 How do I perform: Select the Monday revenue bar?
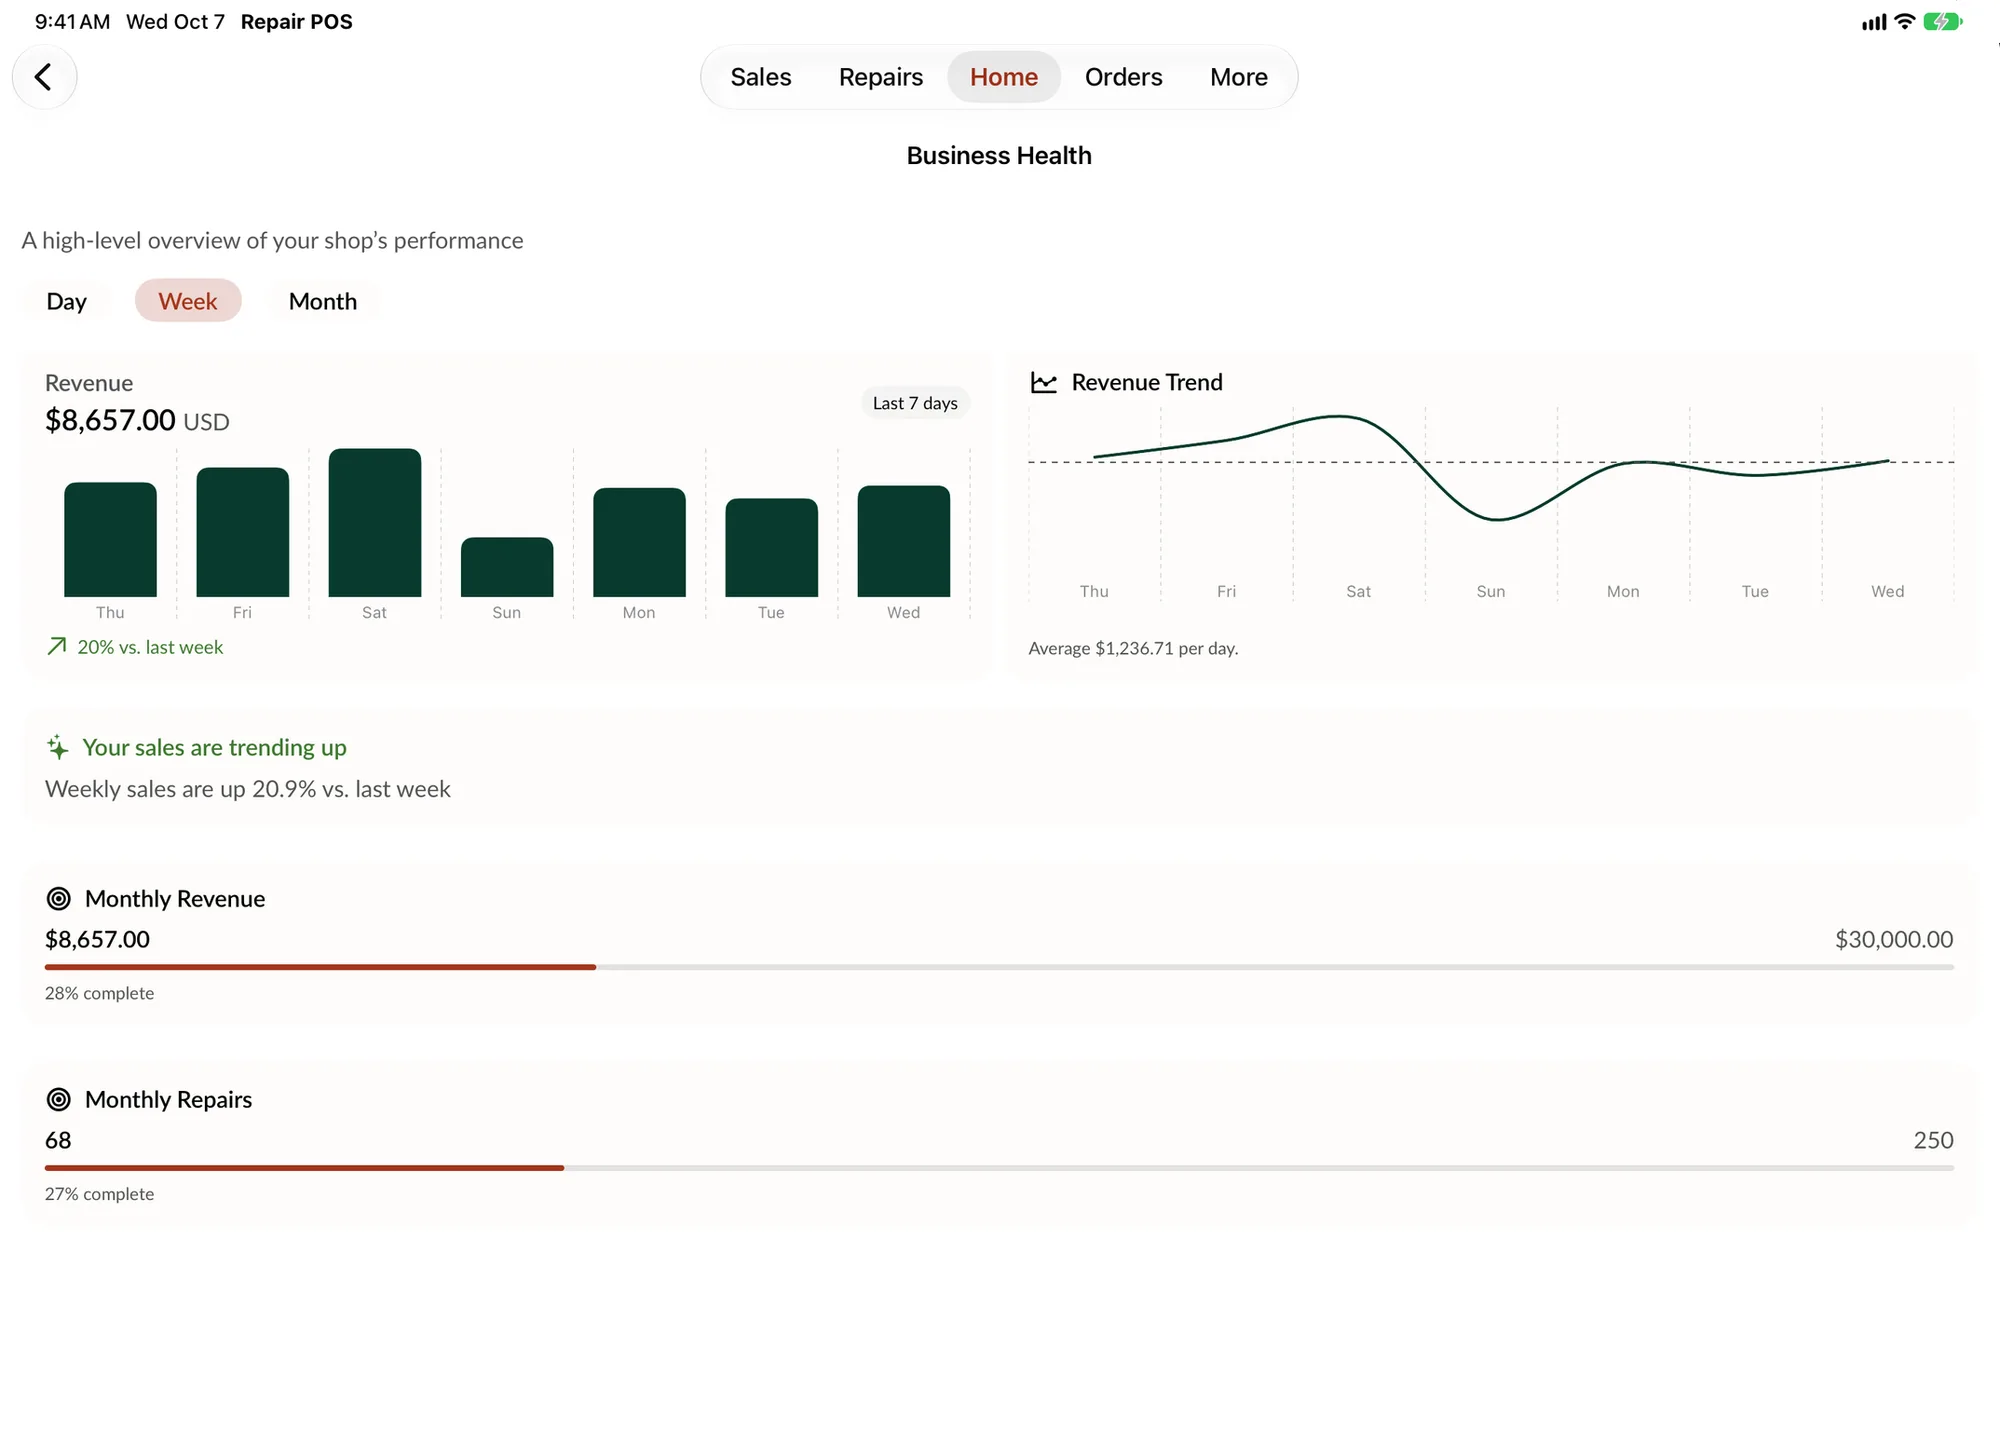639,542
